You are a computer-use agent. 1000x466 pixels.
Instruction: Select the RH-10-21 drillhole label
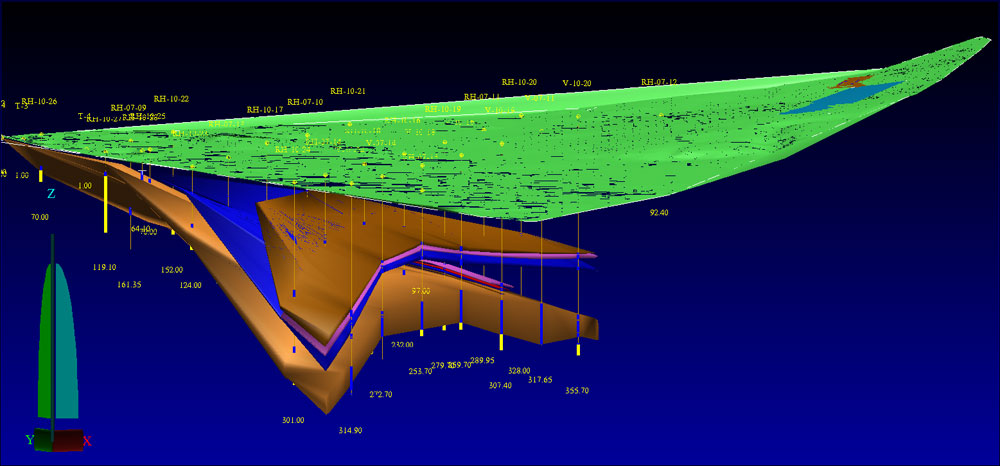tap(347, 91)
